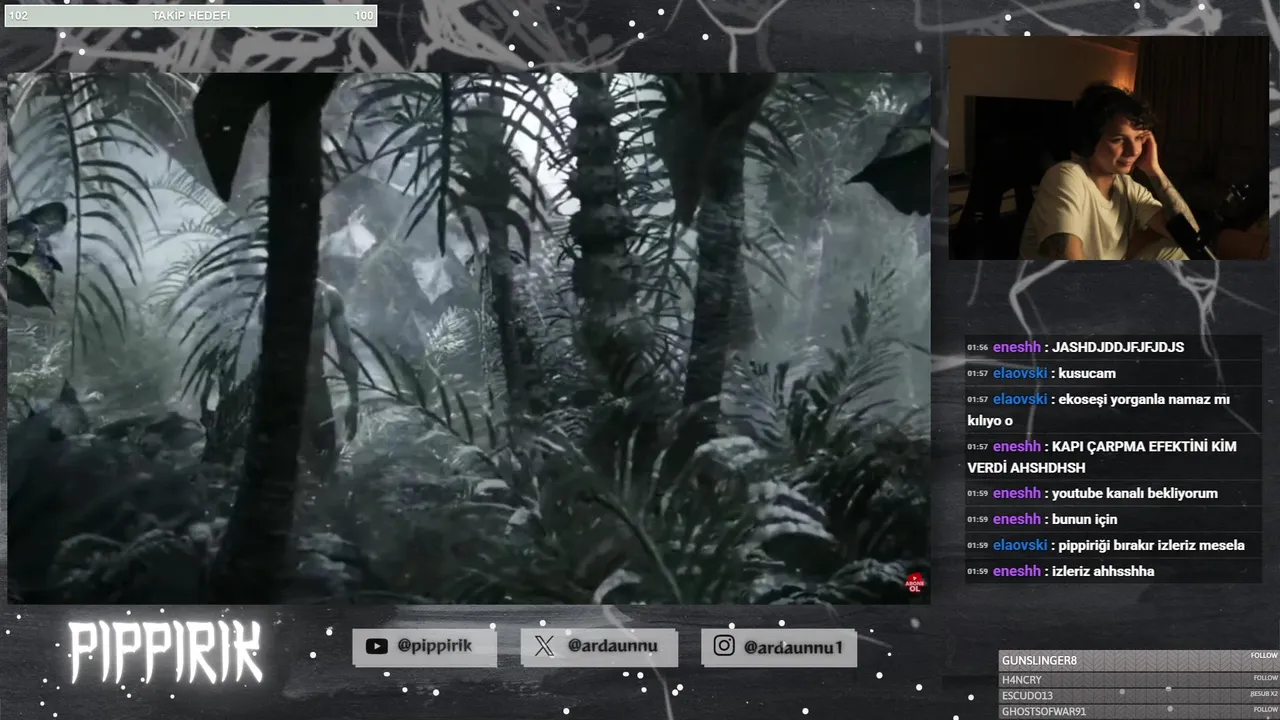Viewport: 1280px width, 720px height.
Task: Click the 01:56 timestamp on the JASHDJDDJFJFJDJS message
Action: [977, 348]
